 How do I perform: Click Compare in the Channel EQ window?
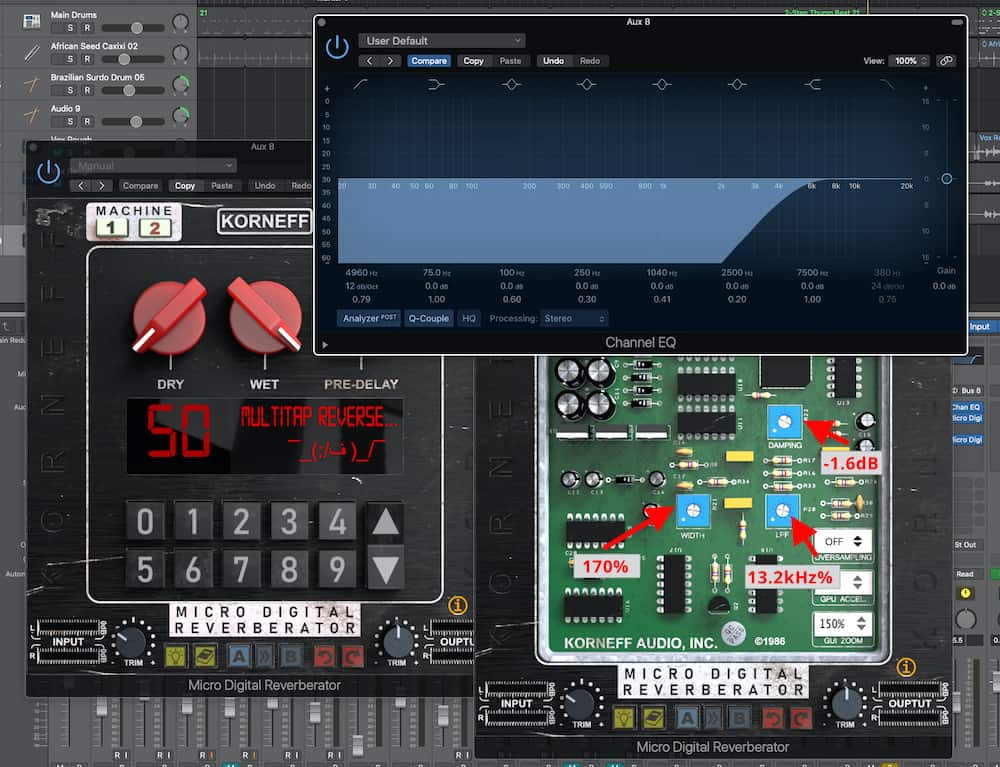coord(429,61)
